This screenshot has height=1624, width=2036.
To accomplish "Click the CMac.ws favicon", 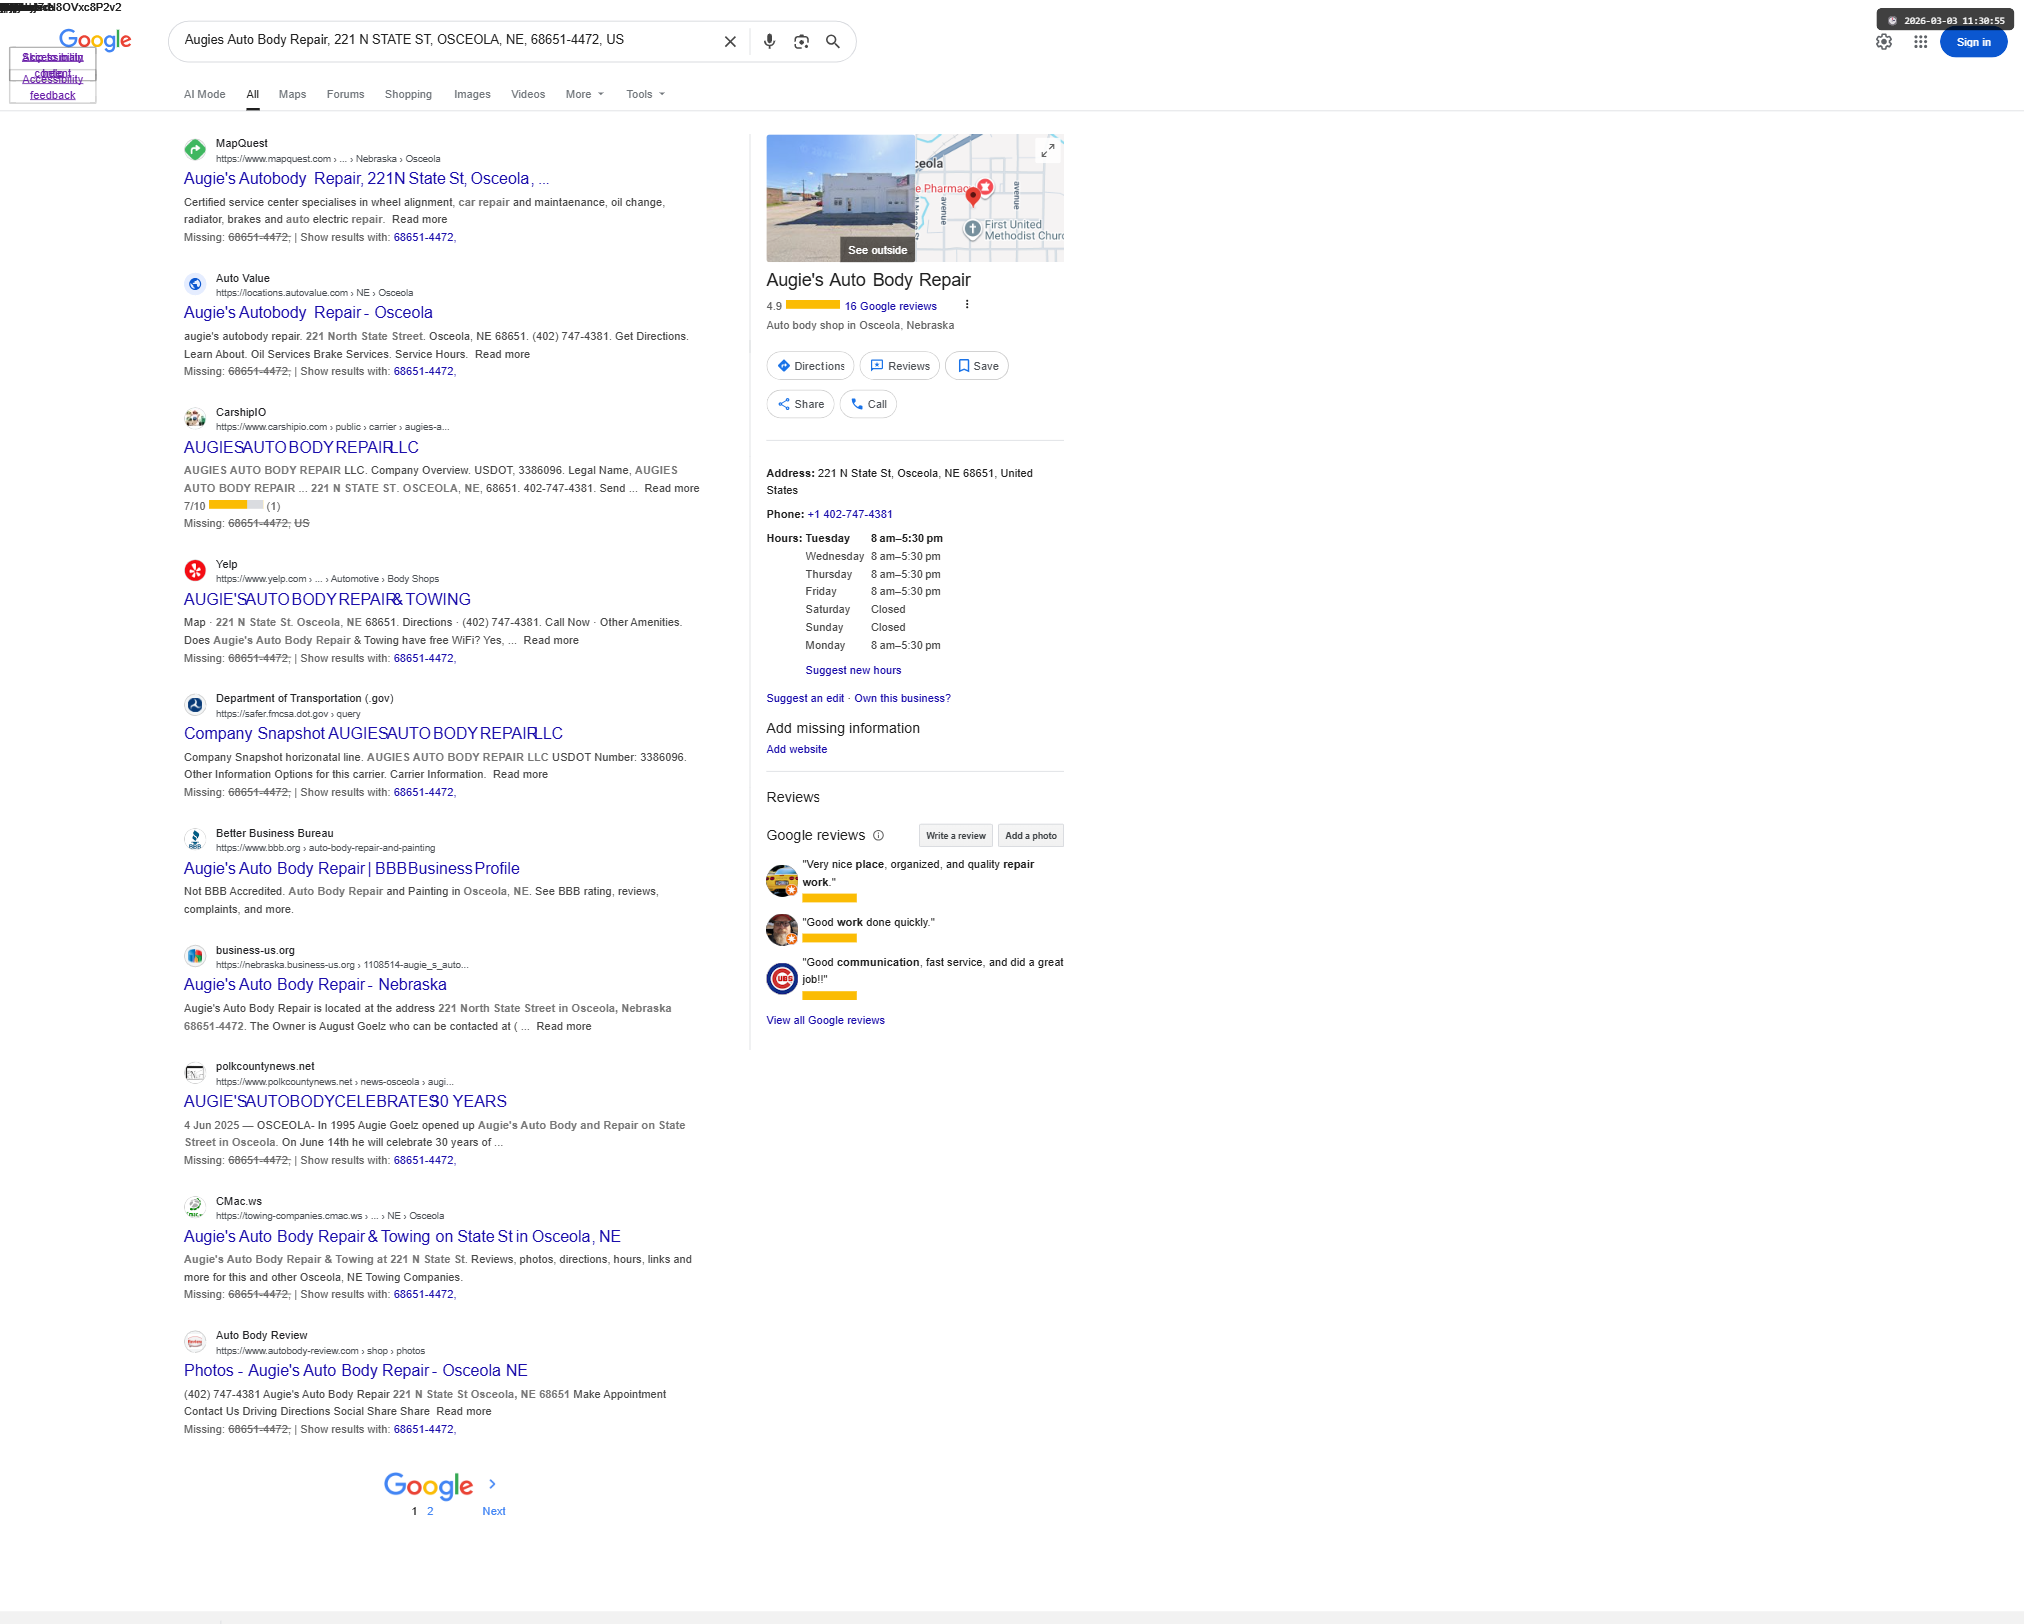I will [195, 1207].
